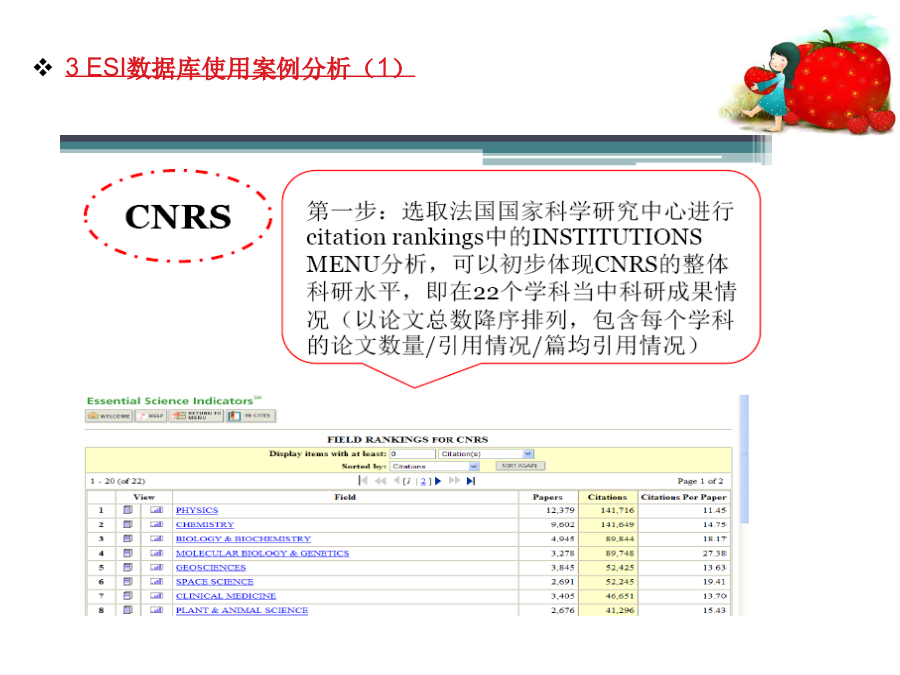Image resolution: width=900 pixels, height=675 pixels.
Task: Open the HELP toolbar button
Action: 151,416
